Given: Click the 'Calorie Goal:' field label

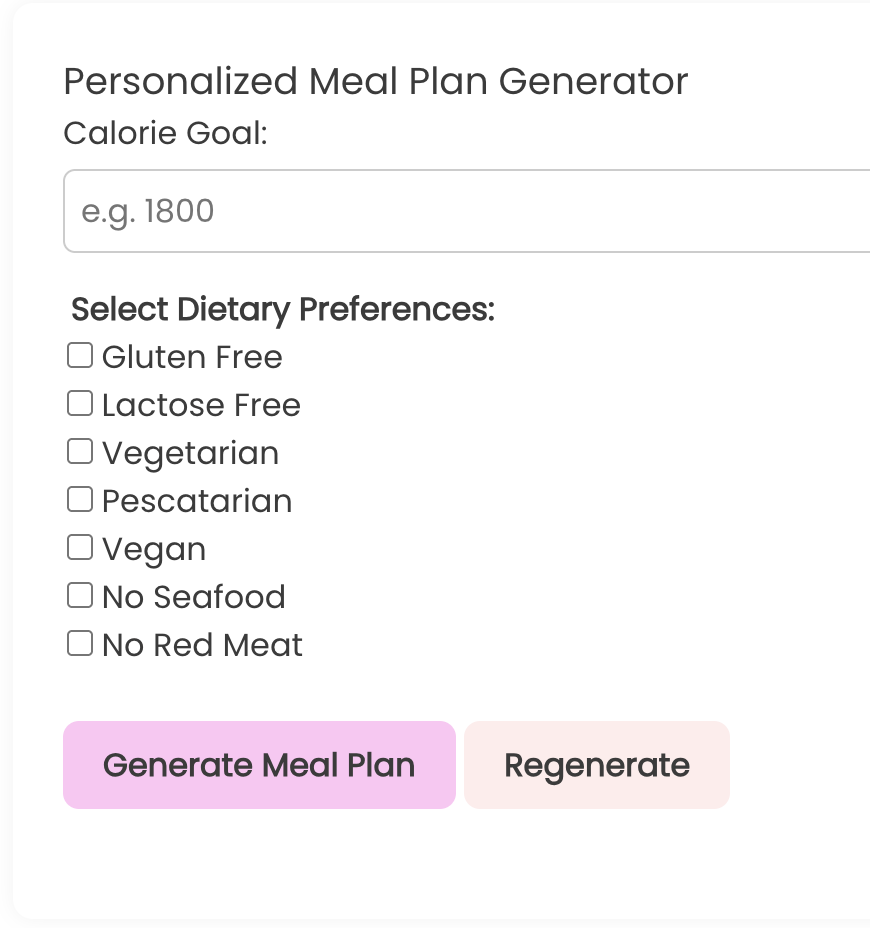Looking at the screenshot, I should pyautogui.click(x=166, y=133).
